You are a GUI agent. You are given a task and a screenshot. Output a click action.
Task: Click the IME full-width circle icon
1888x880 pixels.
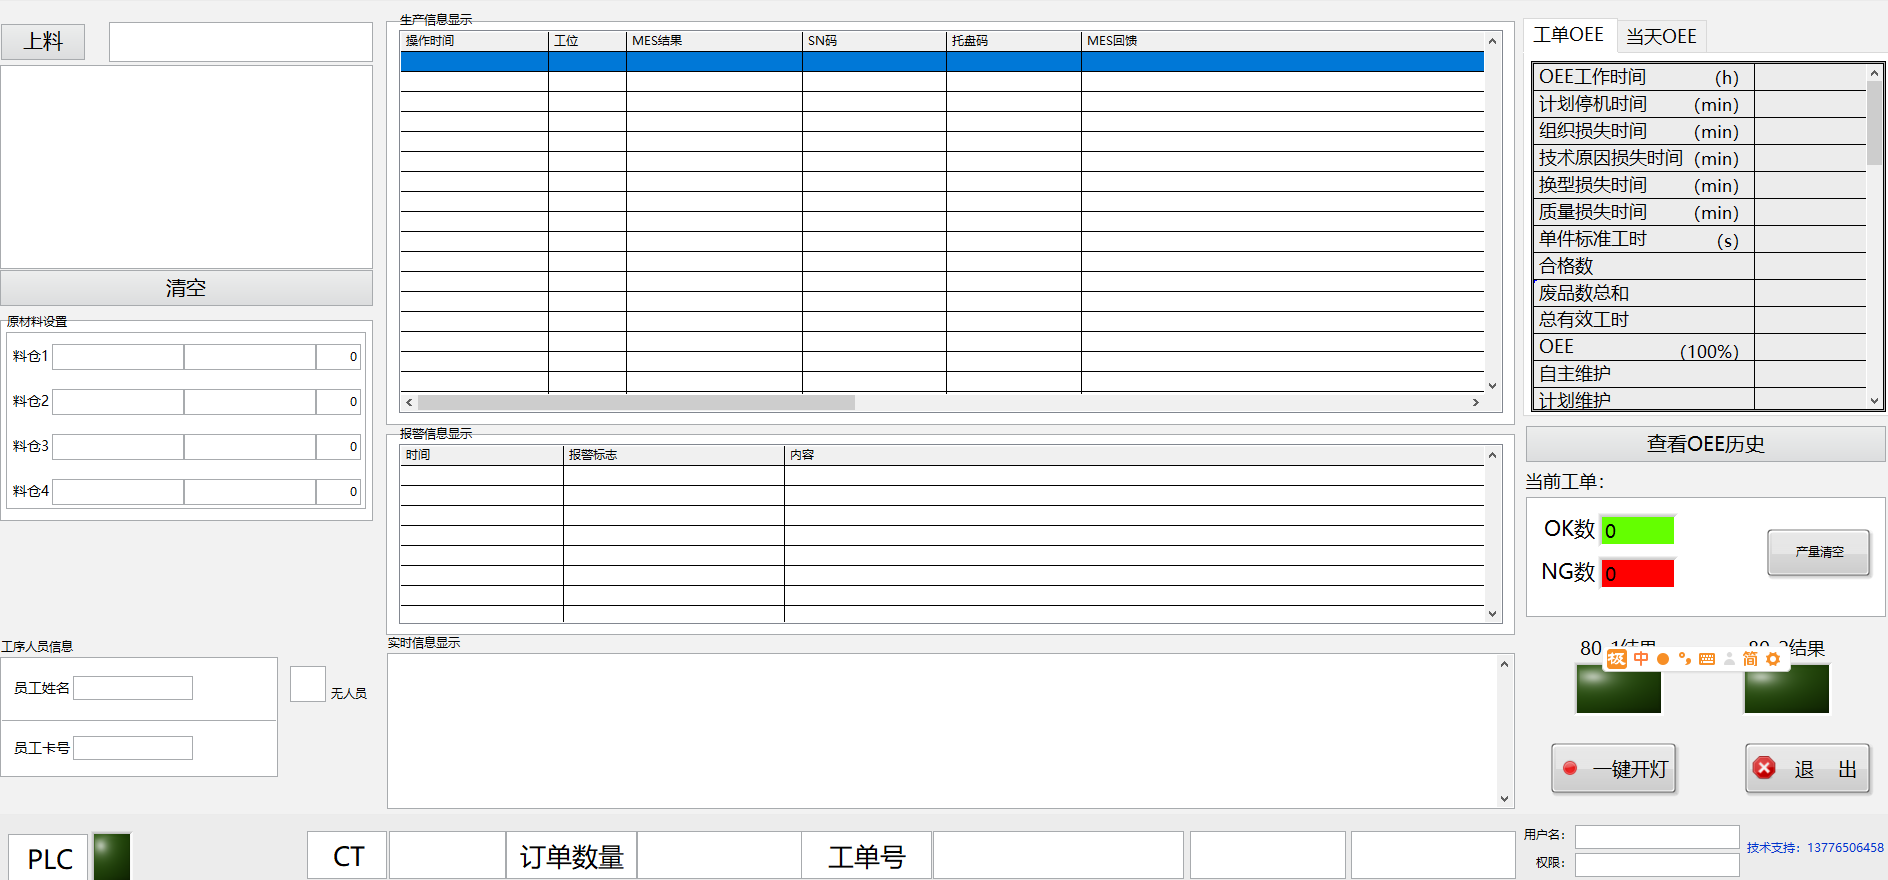1663,659
